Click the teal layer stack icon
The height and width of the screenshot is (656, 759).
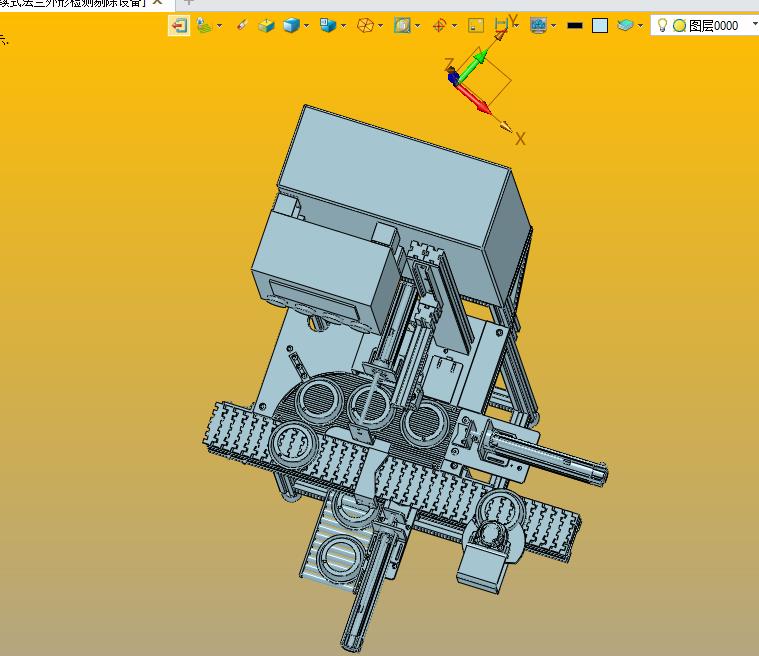point(625,25)
